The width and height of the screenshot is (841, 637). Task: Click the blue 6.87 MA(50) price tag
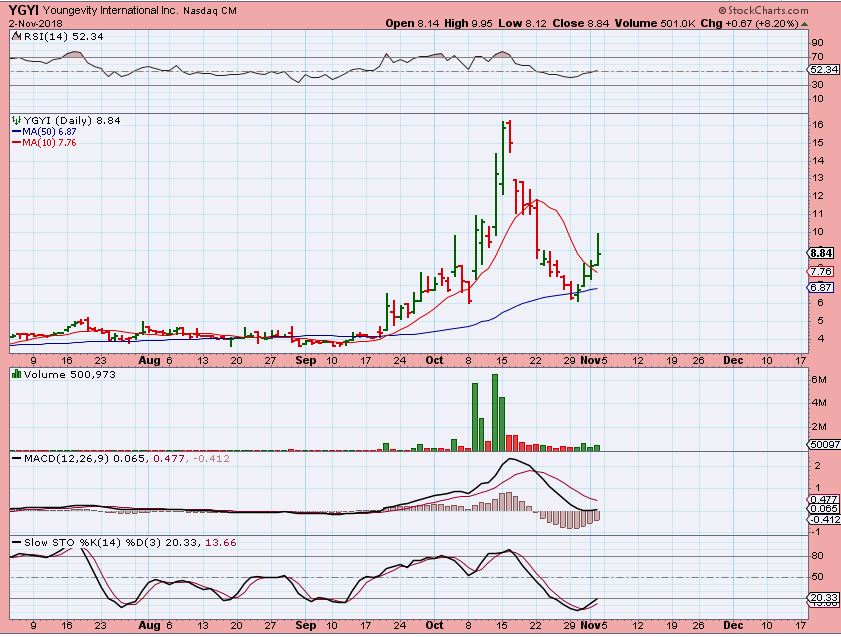click(x=822, y=287)
